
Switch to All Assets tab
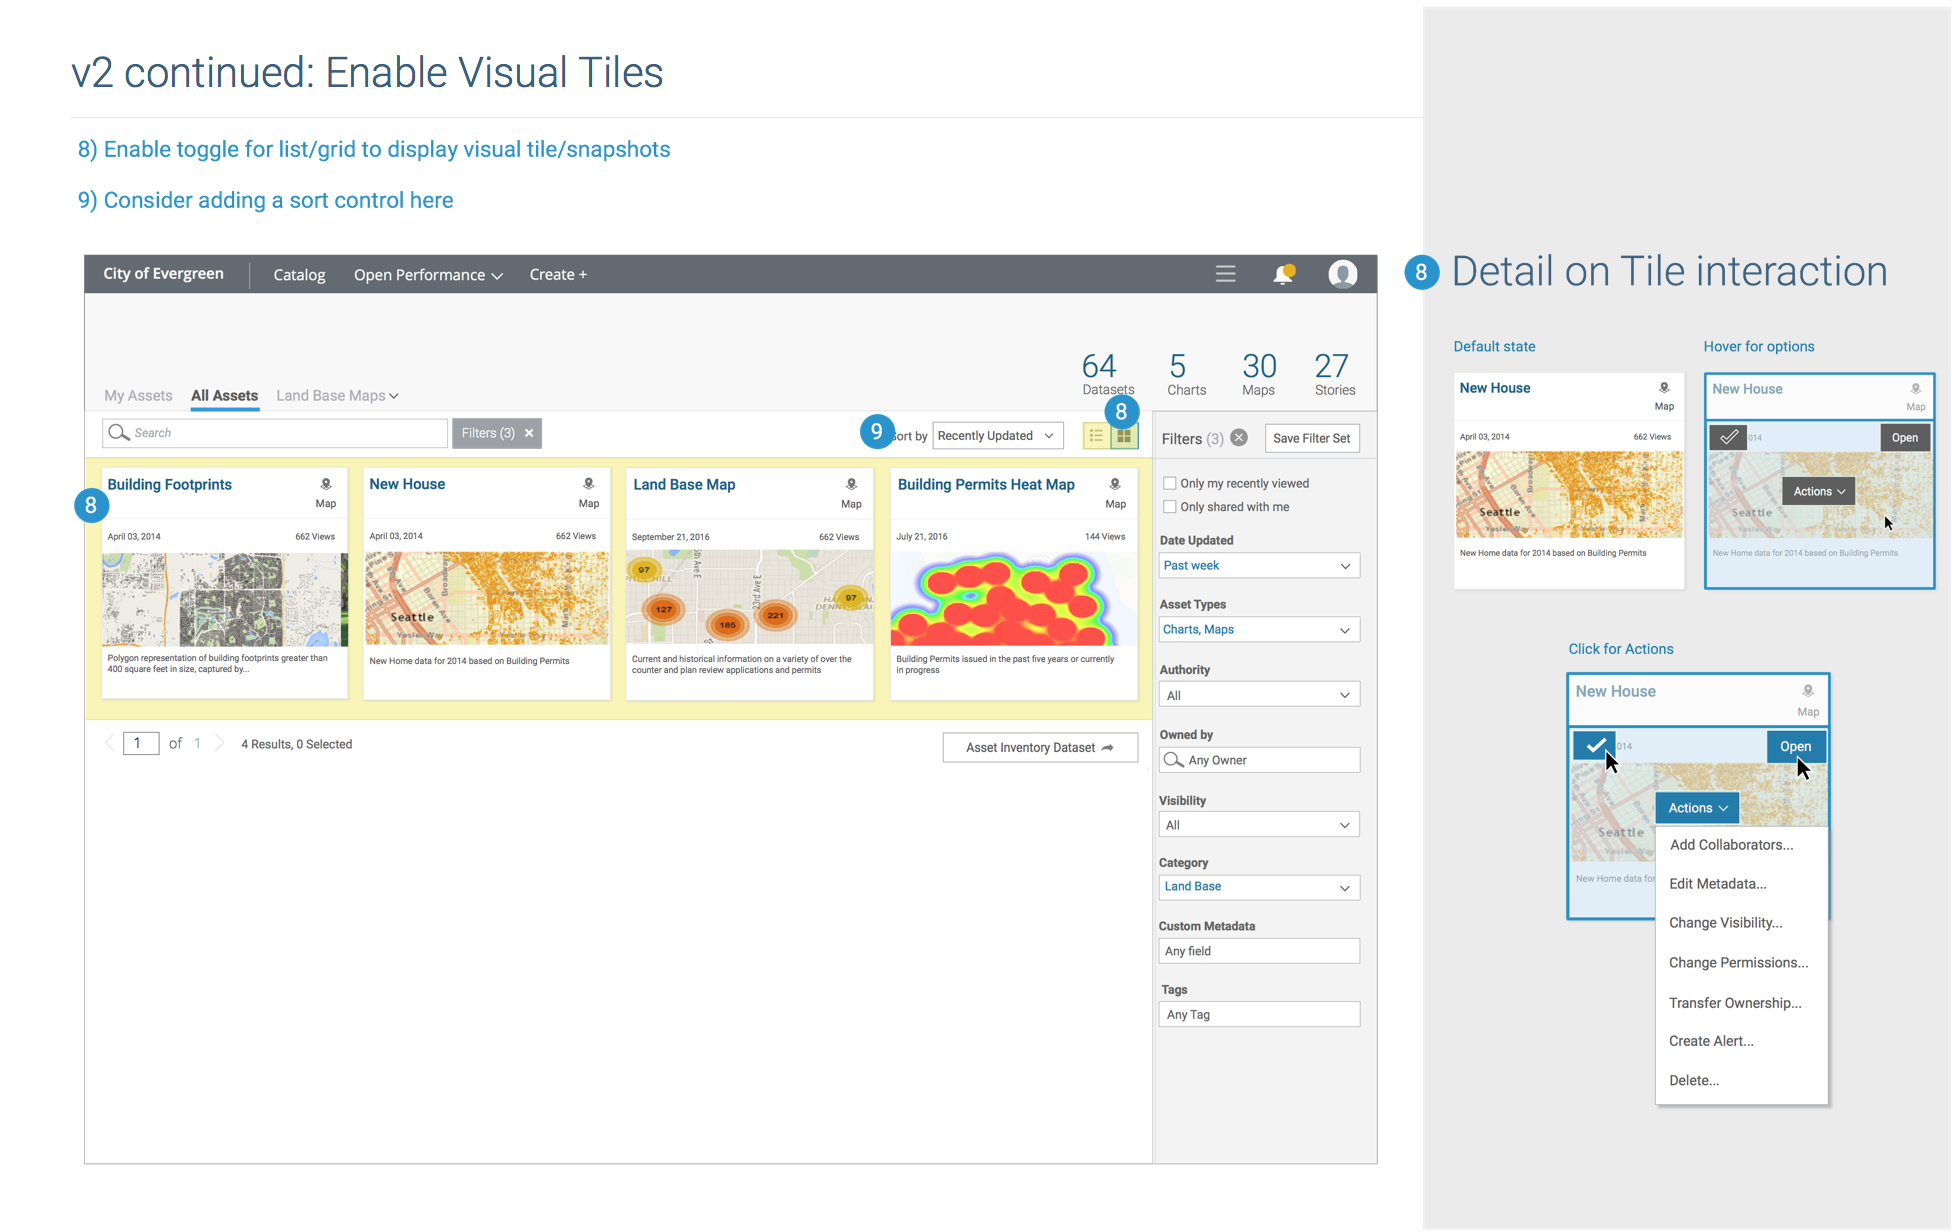224,396
